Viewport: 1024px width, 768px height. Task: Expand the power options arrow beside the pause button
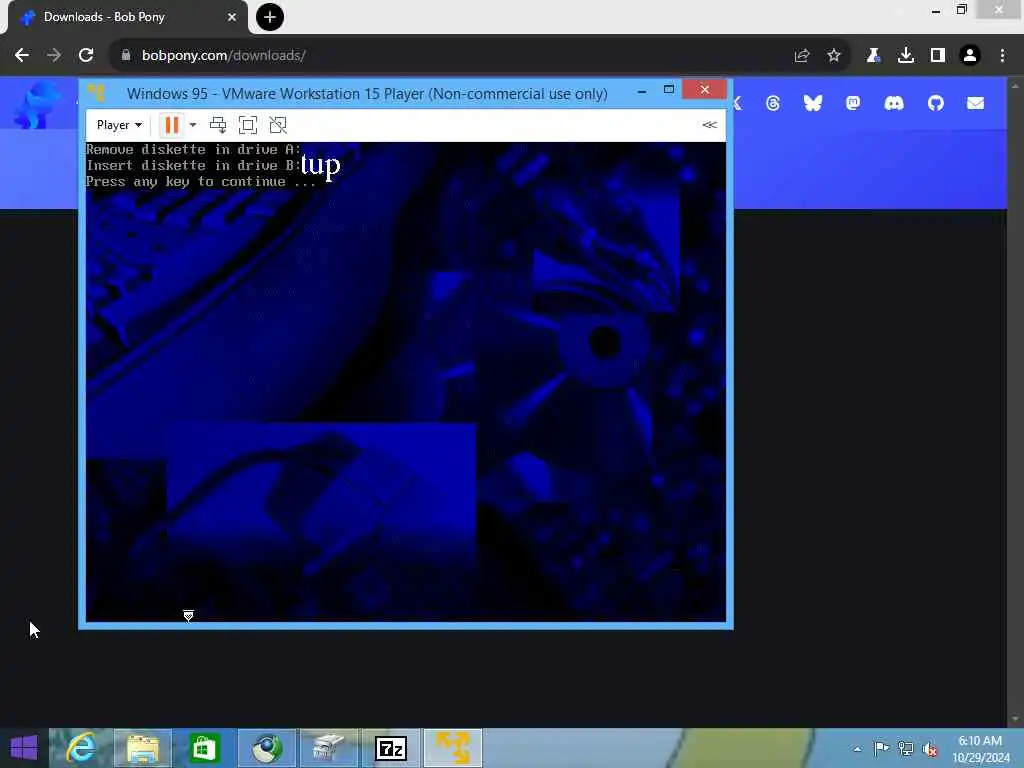[x=193, y=125]
